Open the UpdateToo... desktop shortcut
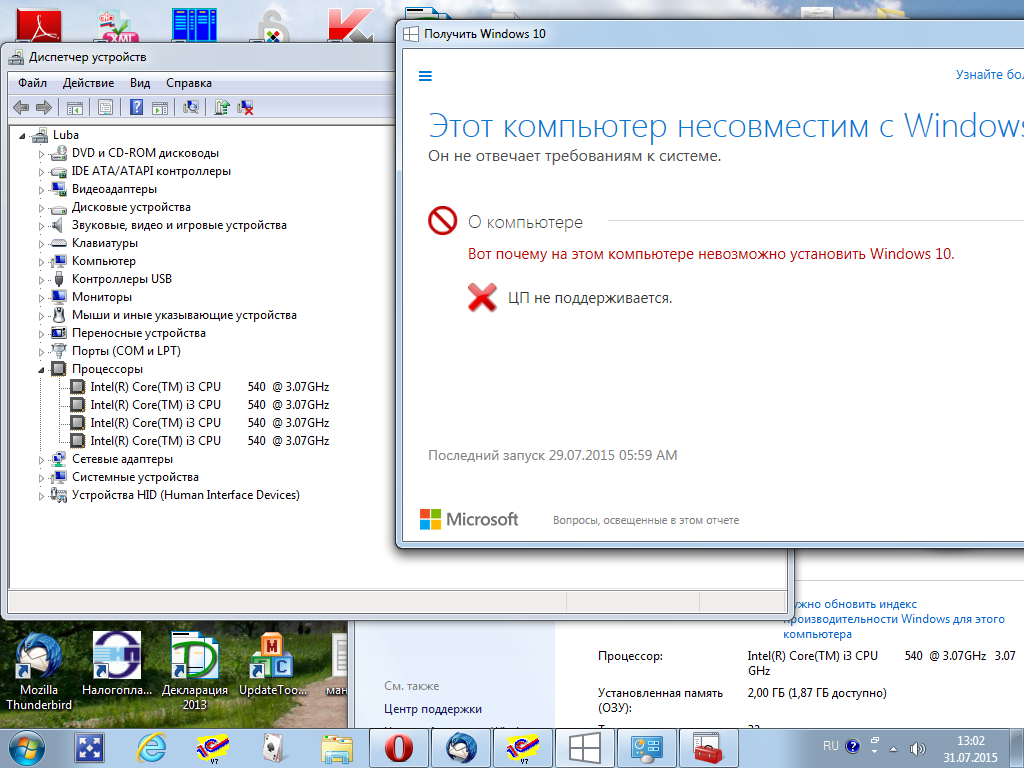This screenshot has height=768, width=1024. click(272, 664)
